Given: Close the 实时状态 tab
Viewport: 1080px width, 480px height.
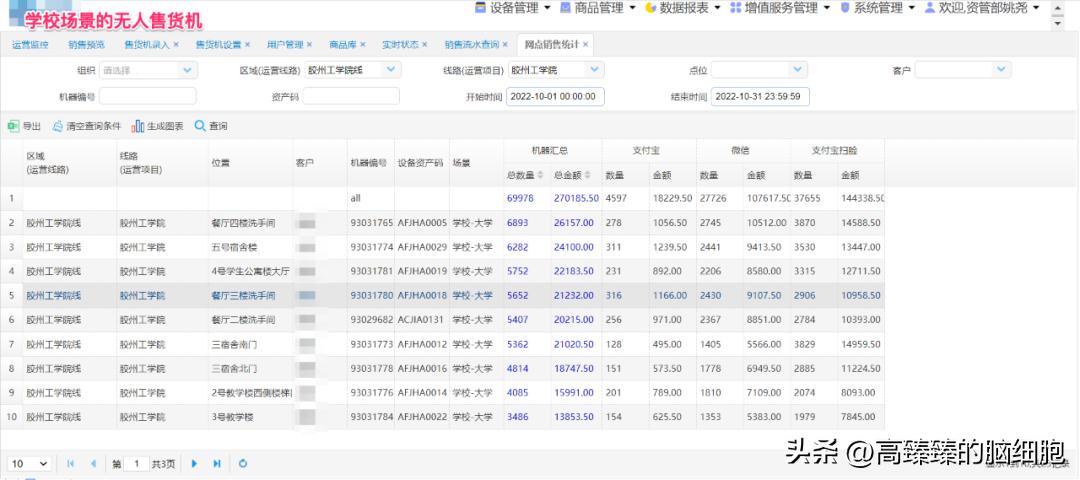Looking at the screenshot, I should click(x=424, y=45).
